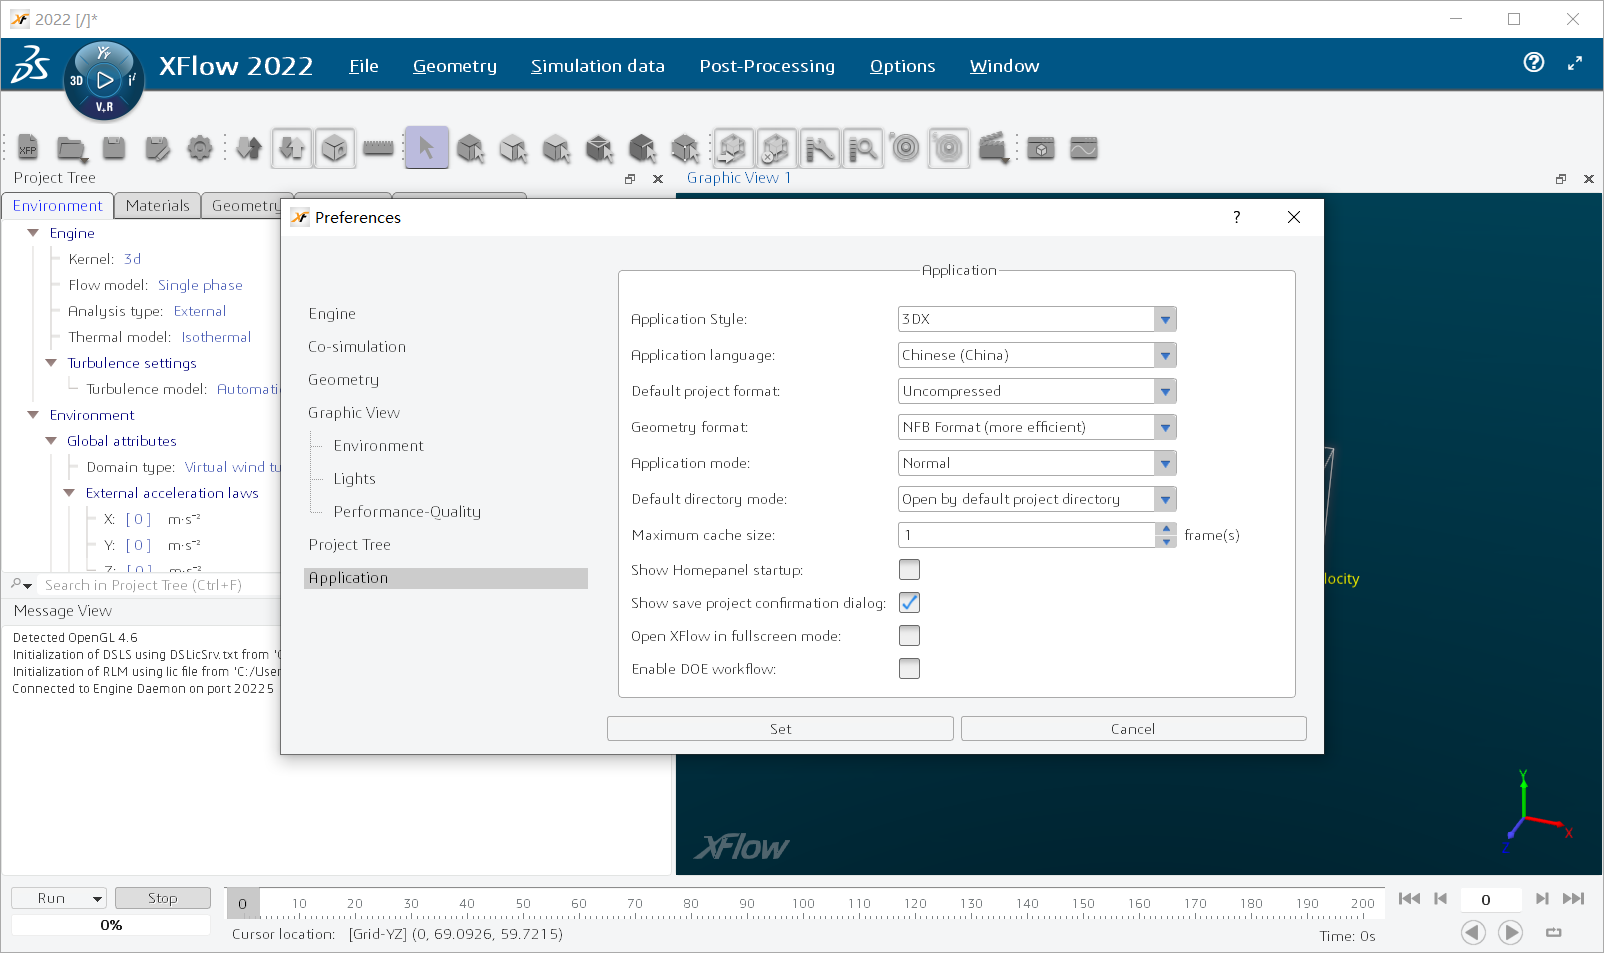The height and width of the screenshot is (953, 1604).
Task: Jump to last frame
Action: point(1573,899)
